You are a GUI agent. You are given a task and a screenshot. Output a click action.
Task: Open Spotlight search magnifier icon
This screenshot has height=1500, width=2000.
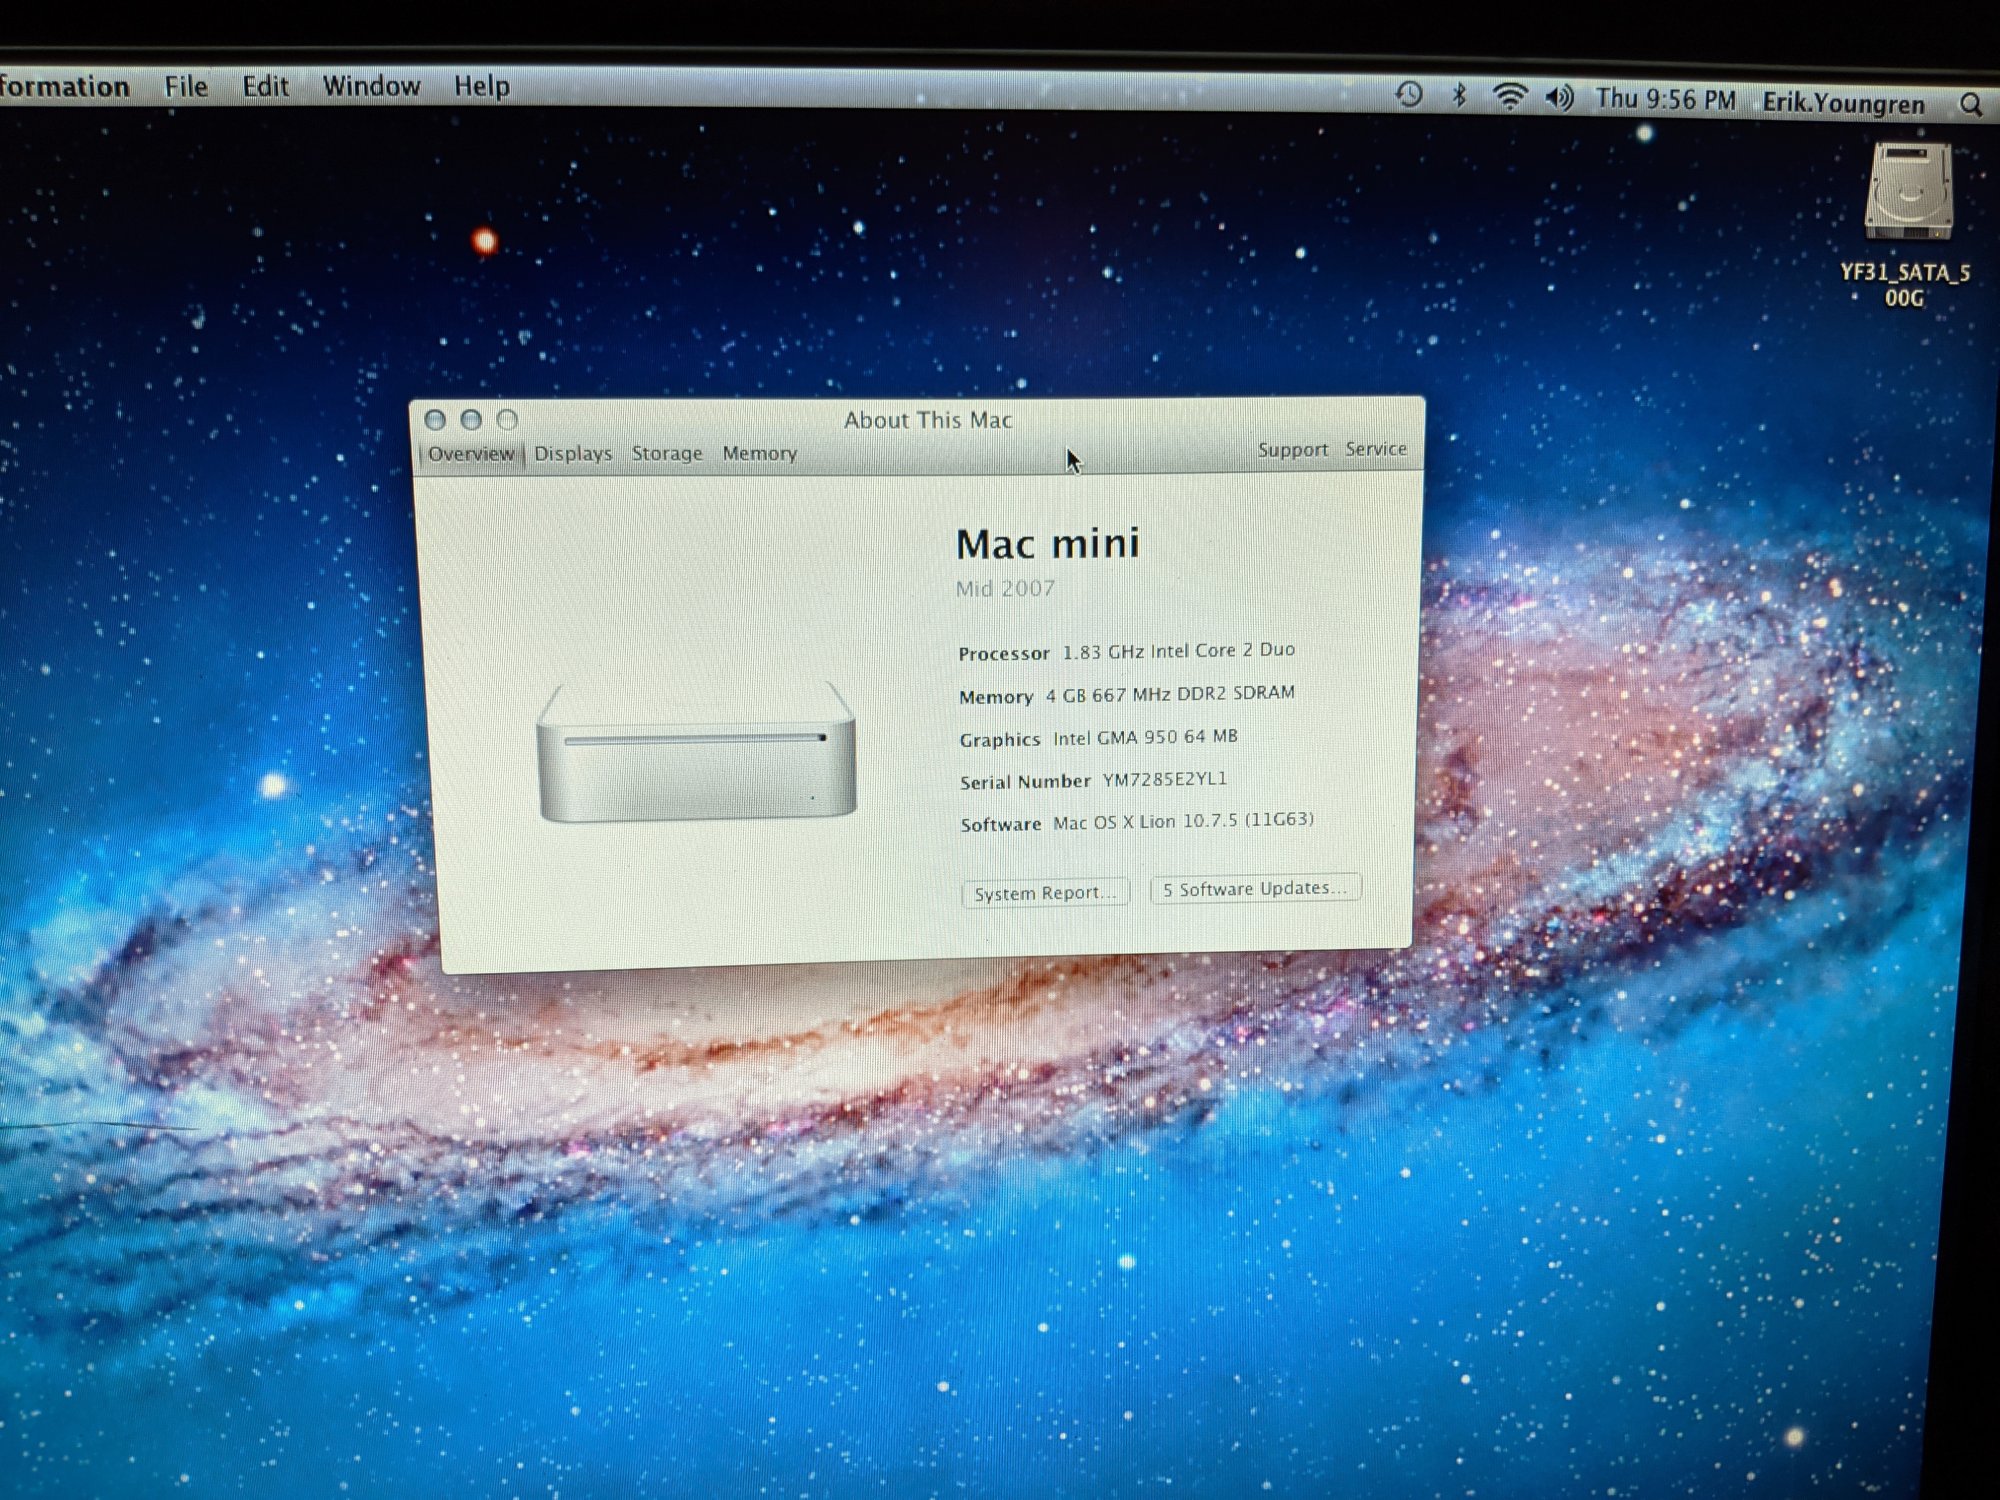[1970, 105]
